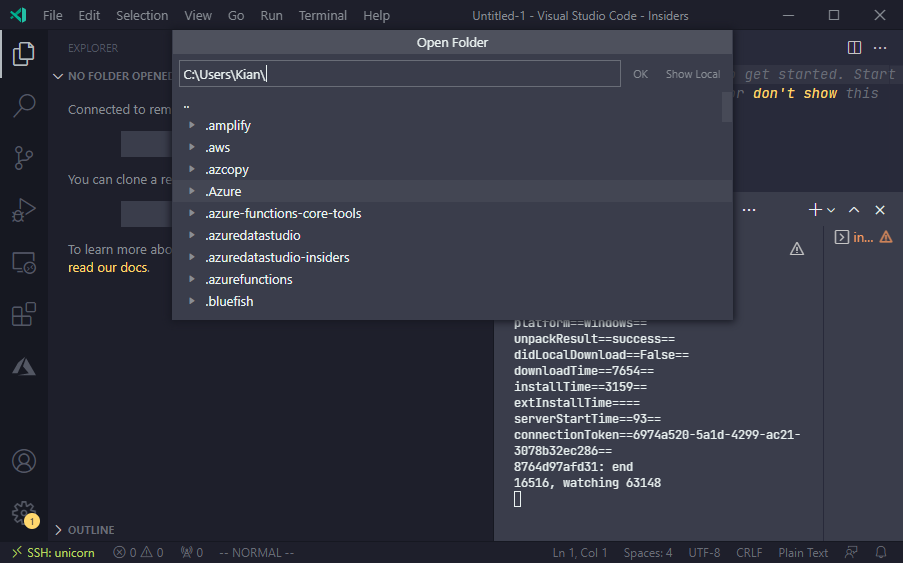Click Show Local button

693,74
